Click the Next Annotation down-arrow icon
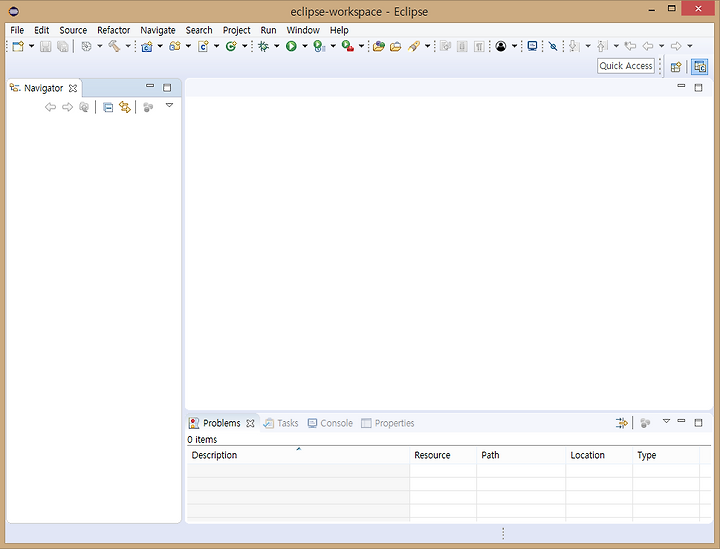This screenshot has height=549, width=720. [574, 46]
